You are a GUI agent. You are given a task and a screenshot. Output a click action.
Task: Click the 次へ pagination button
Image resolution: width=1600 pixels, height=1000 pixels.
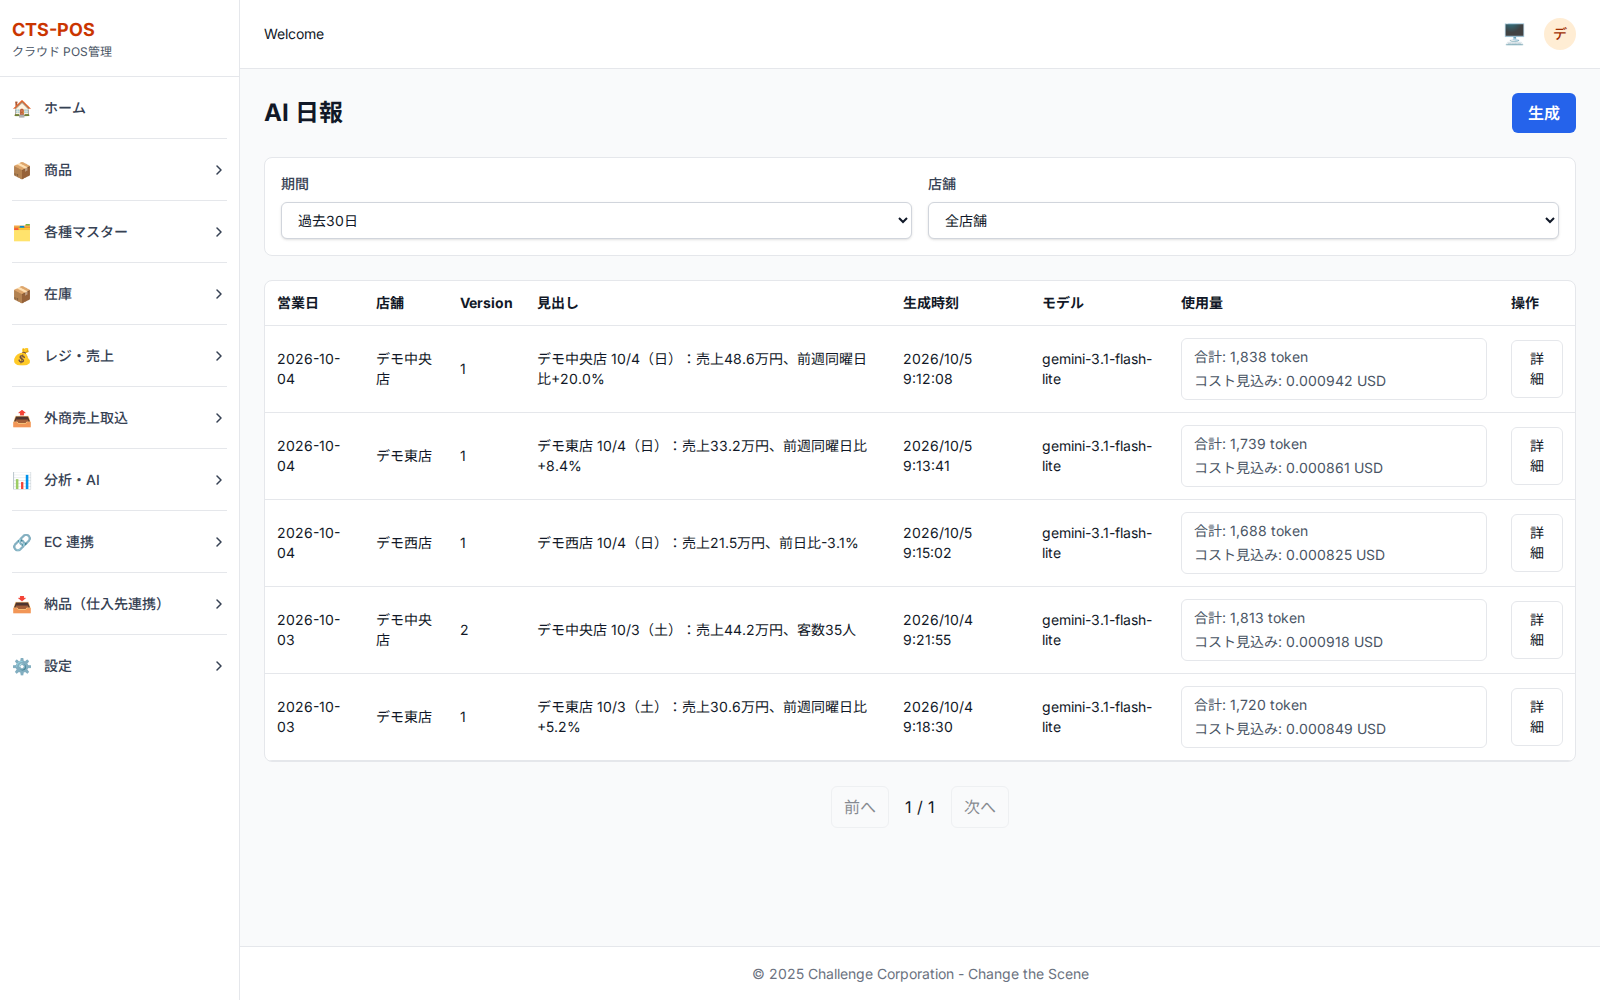pos(980,807)
